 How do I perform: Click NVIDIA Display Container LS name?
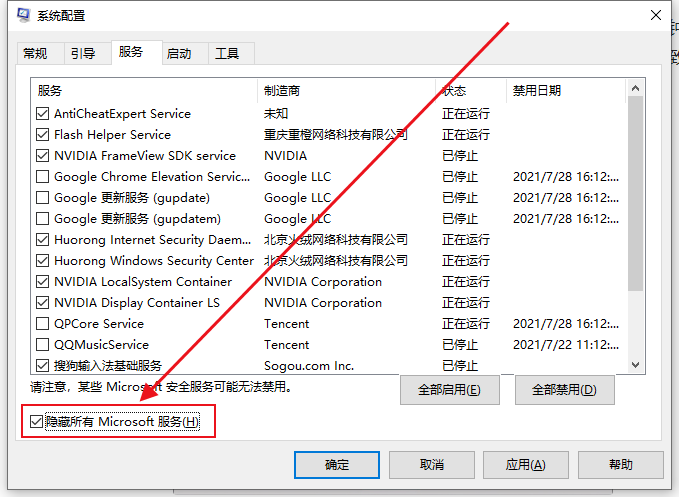137,303
